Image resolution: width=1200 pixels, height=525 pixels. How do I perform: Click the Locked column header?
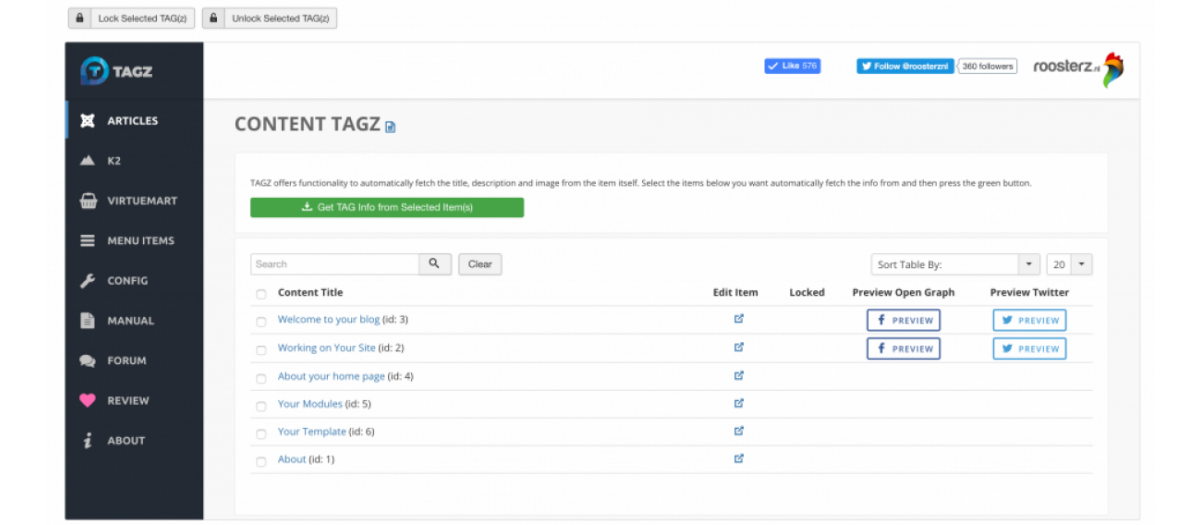coord(807,293)
